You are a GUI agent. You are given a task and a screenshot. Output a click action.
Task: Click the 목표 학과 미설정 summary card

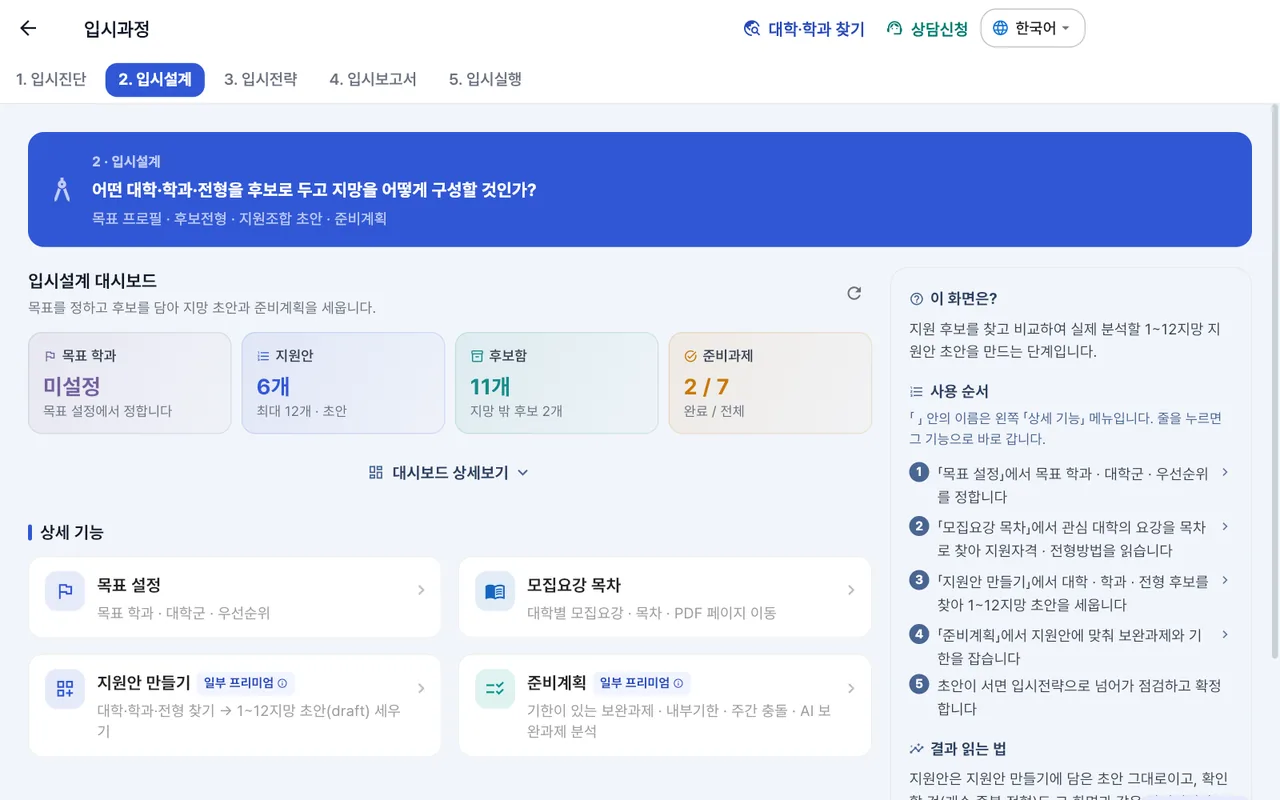[x=130, y=383]
